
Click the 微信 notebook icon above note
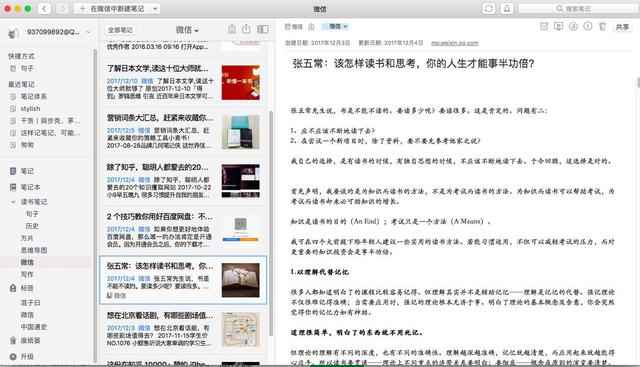click(x=294, y=27)
